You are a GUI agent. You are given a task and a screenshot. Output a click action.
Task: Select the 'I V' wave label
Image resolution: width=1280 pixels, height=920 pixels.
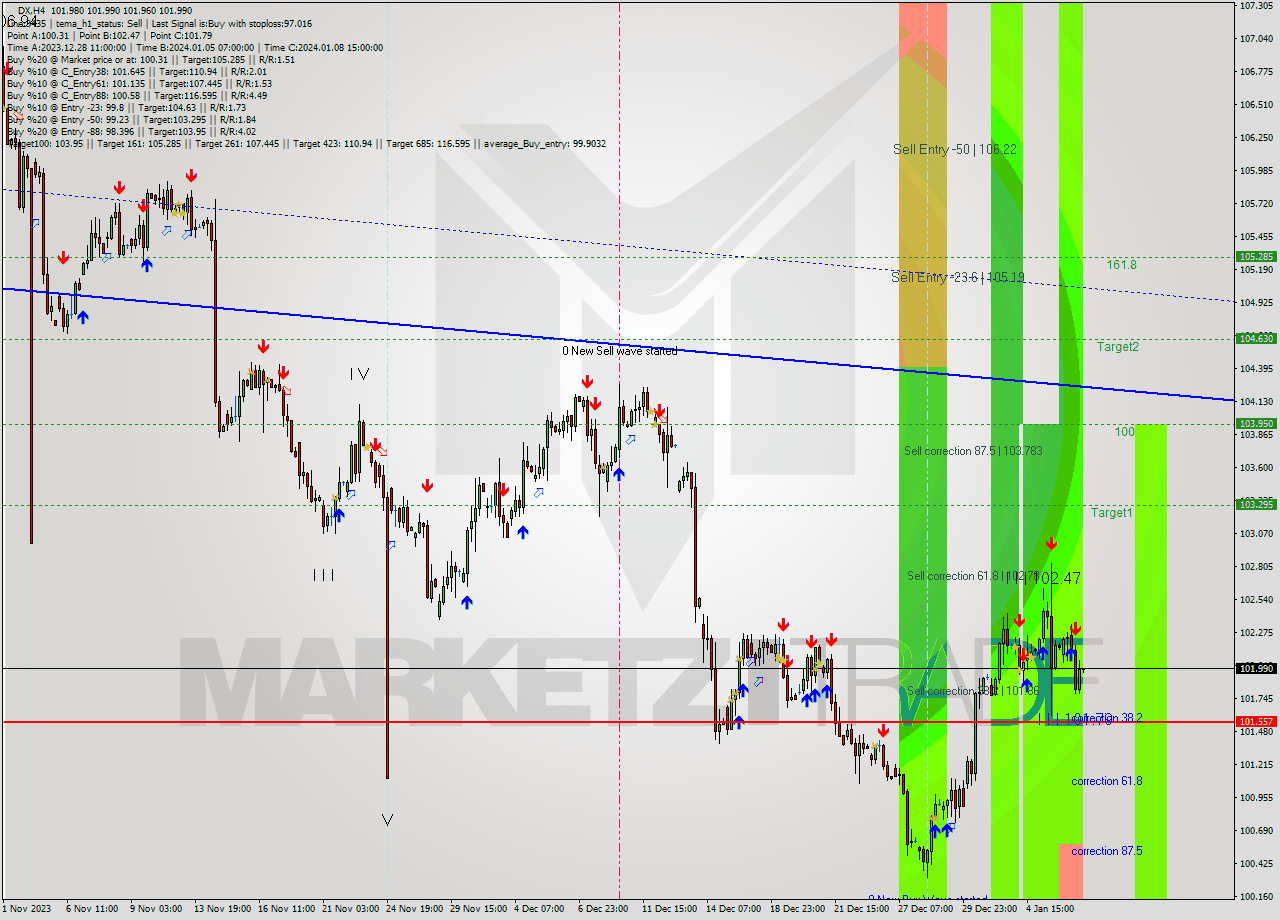tap(359, 374)
